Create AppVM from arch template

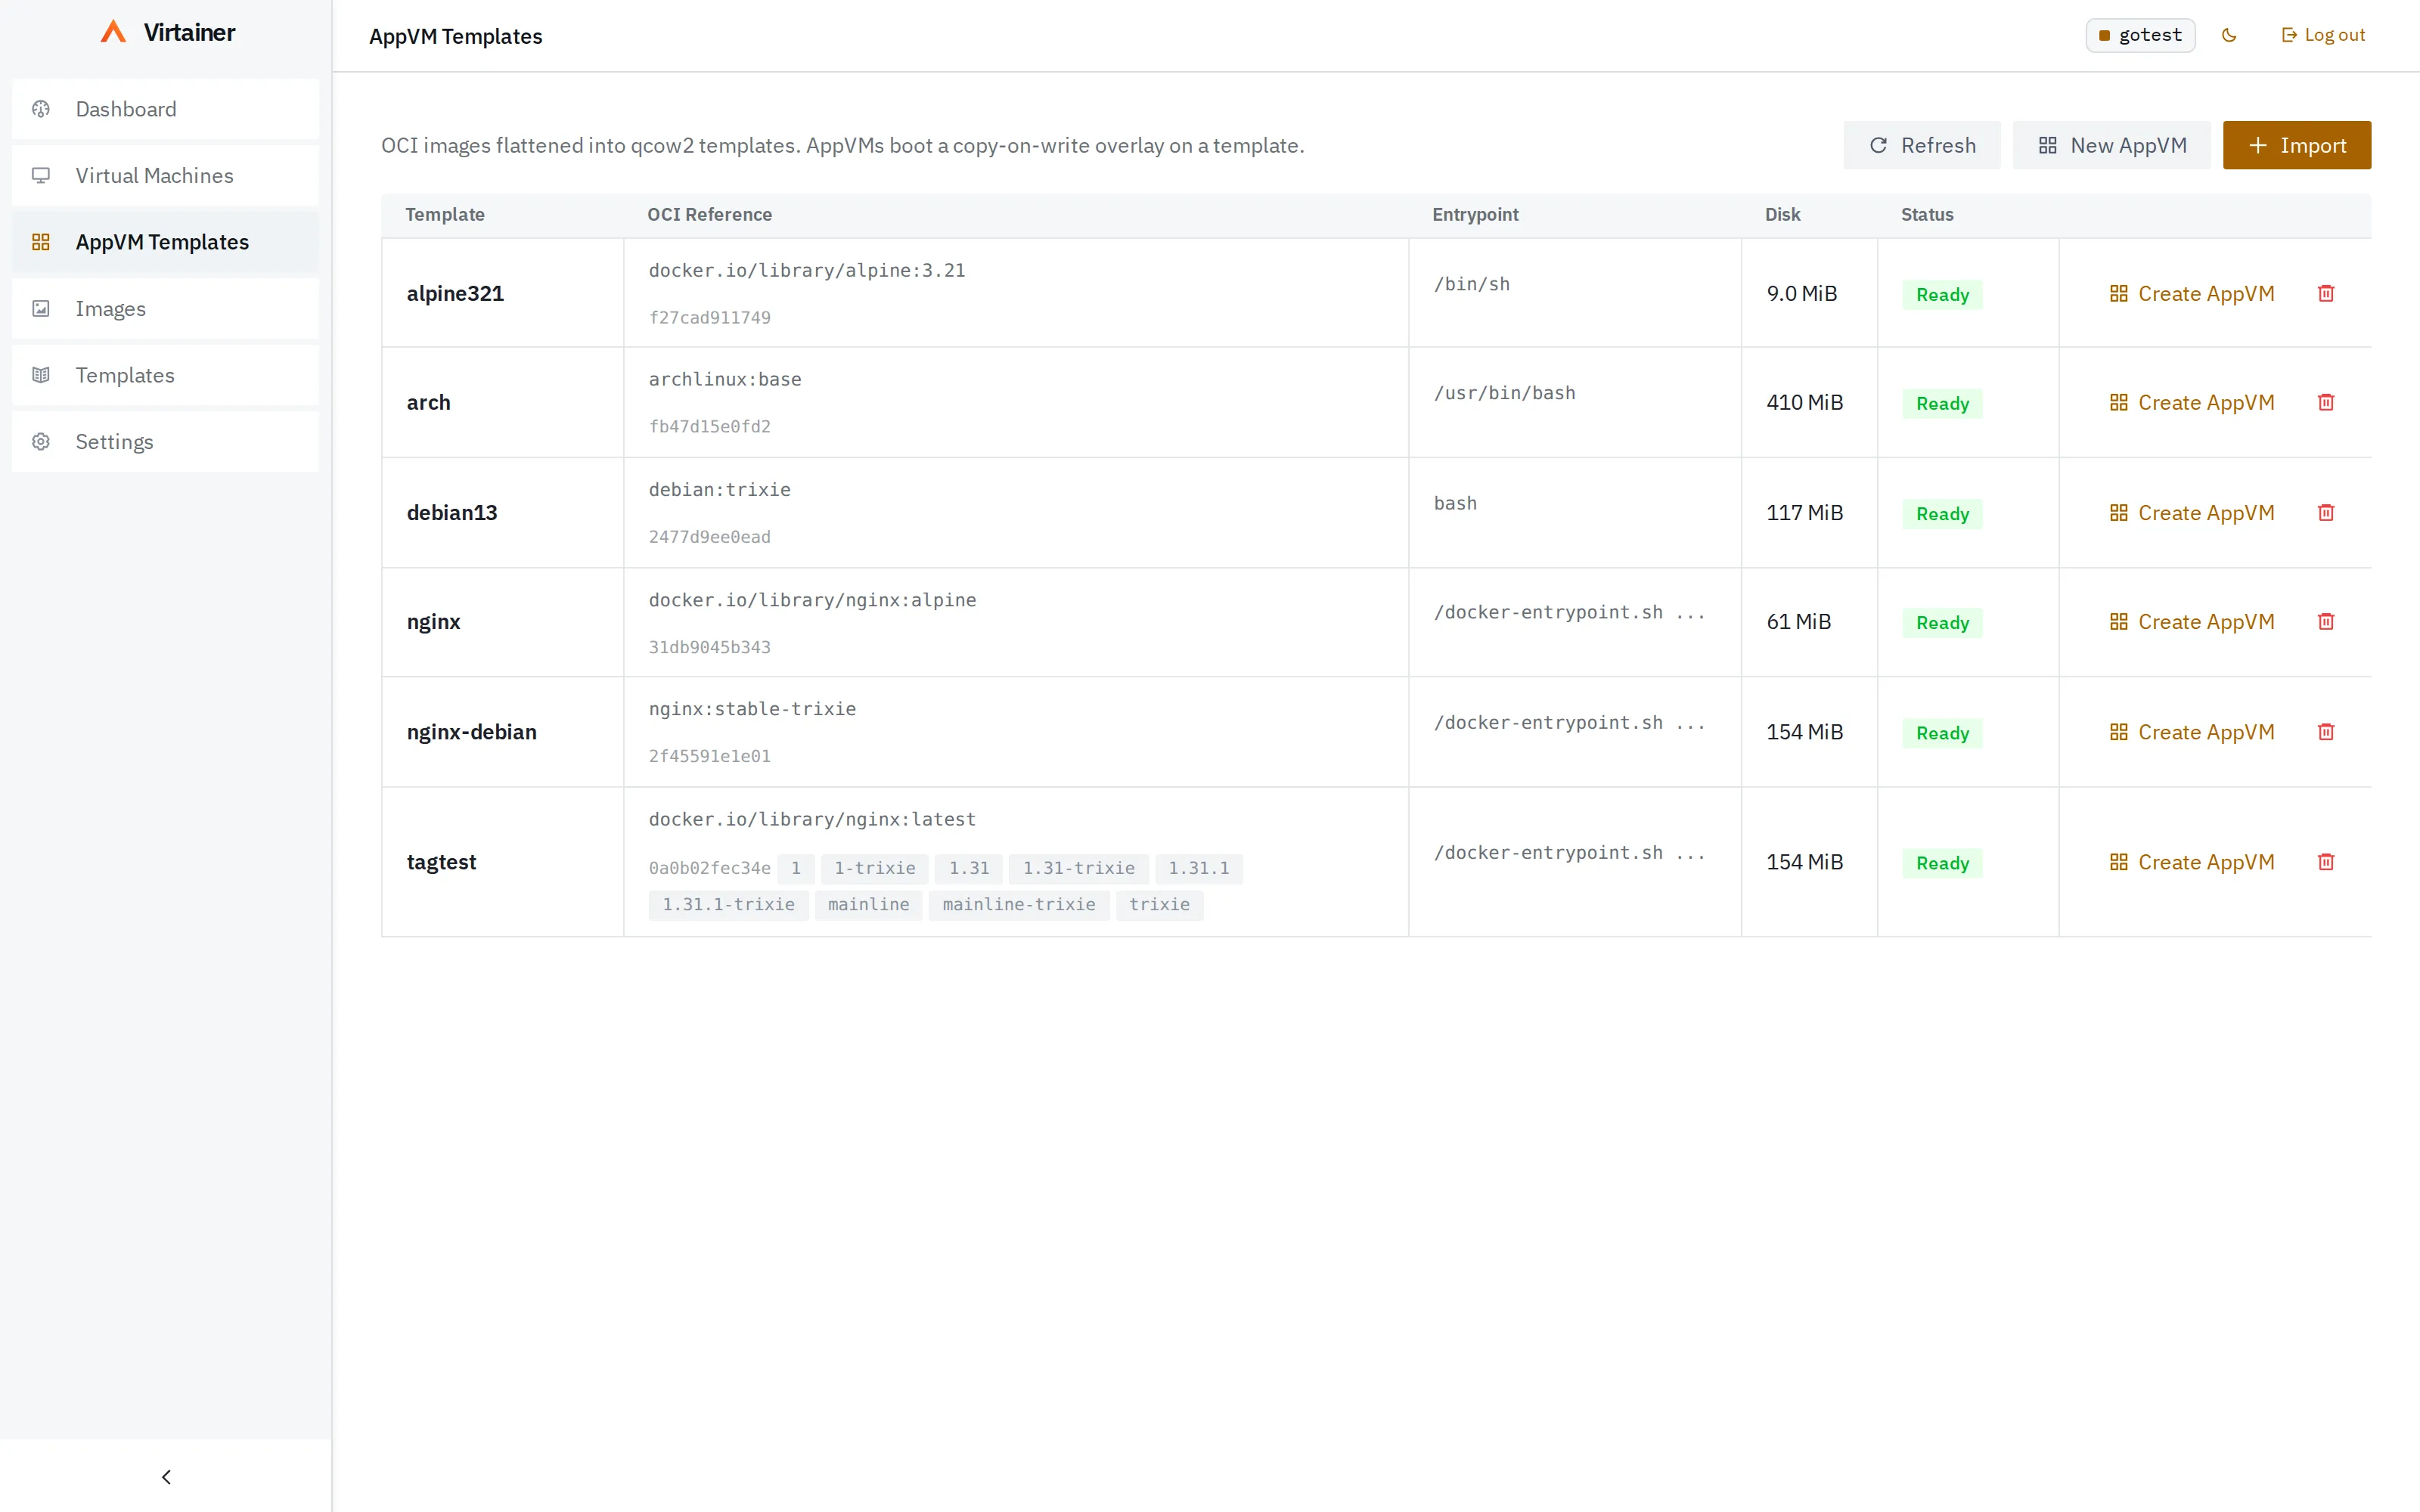click(2192, 403)
